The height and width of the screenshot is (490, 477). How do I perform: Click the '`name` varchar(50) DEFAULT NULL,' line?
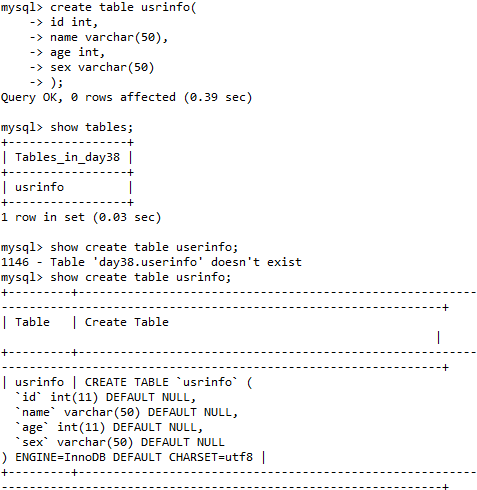[126, 412]
